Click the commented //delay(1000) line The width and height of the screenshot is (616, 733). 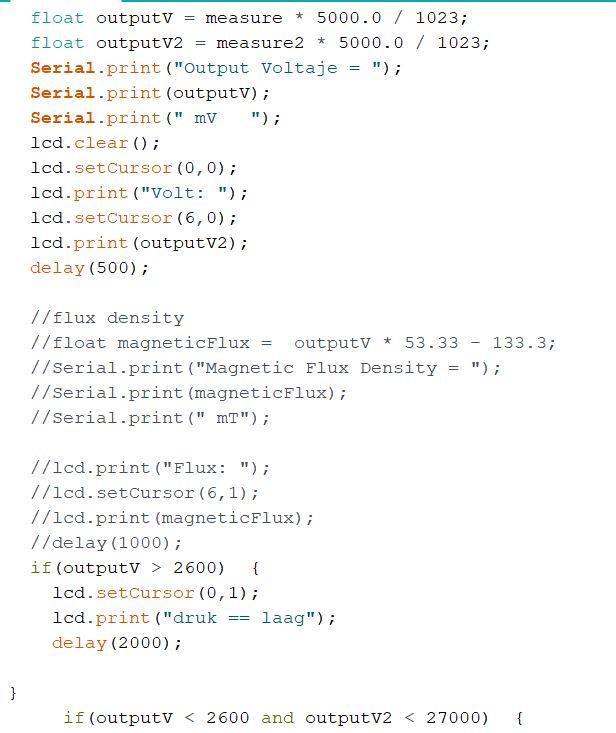[x=106, y=543]
